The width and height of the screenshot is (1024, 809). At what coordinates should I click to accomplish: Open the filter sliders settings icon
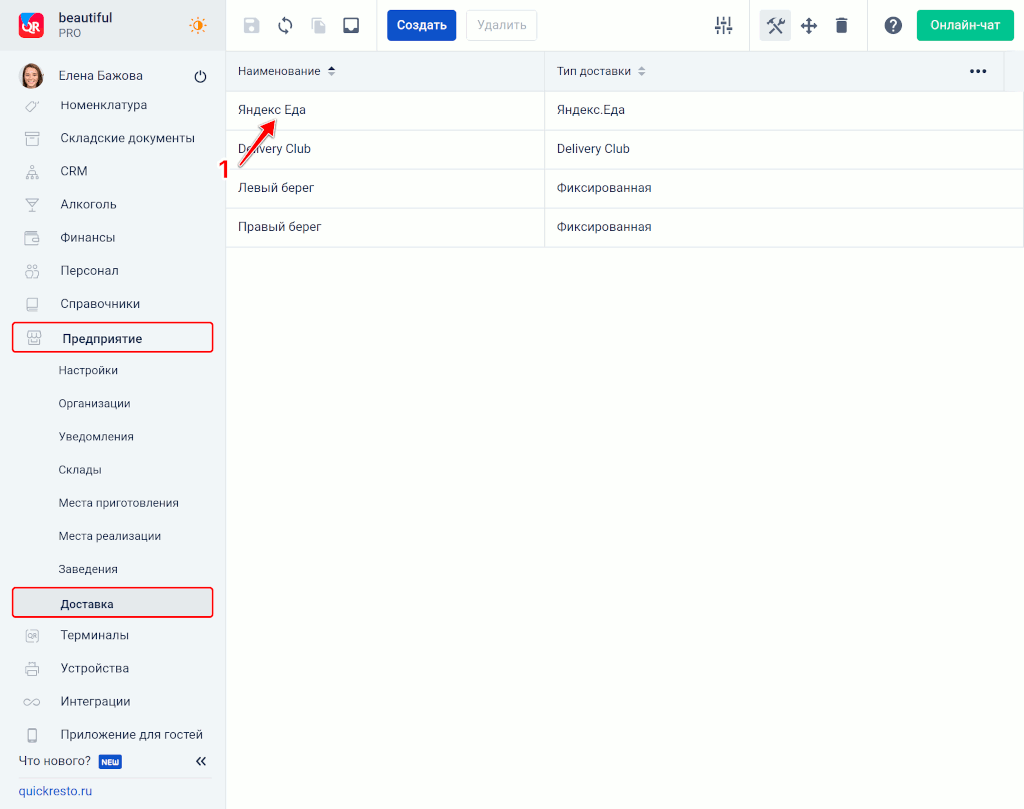[724, 25]
